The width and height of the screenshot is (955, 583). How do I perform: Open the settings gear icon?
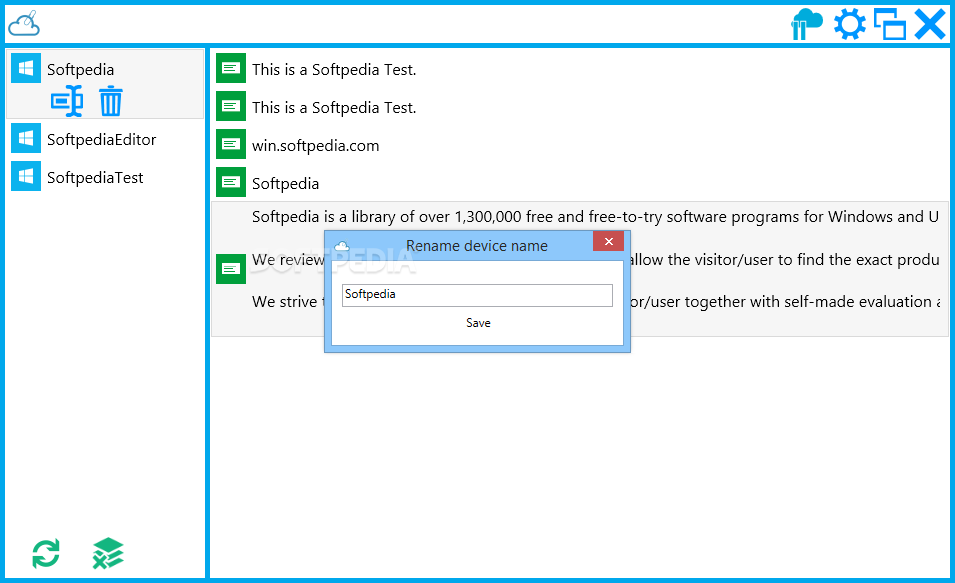click(x=850, y=24)
